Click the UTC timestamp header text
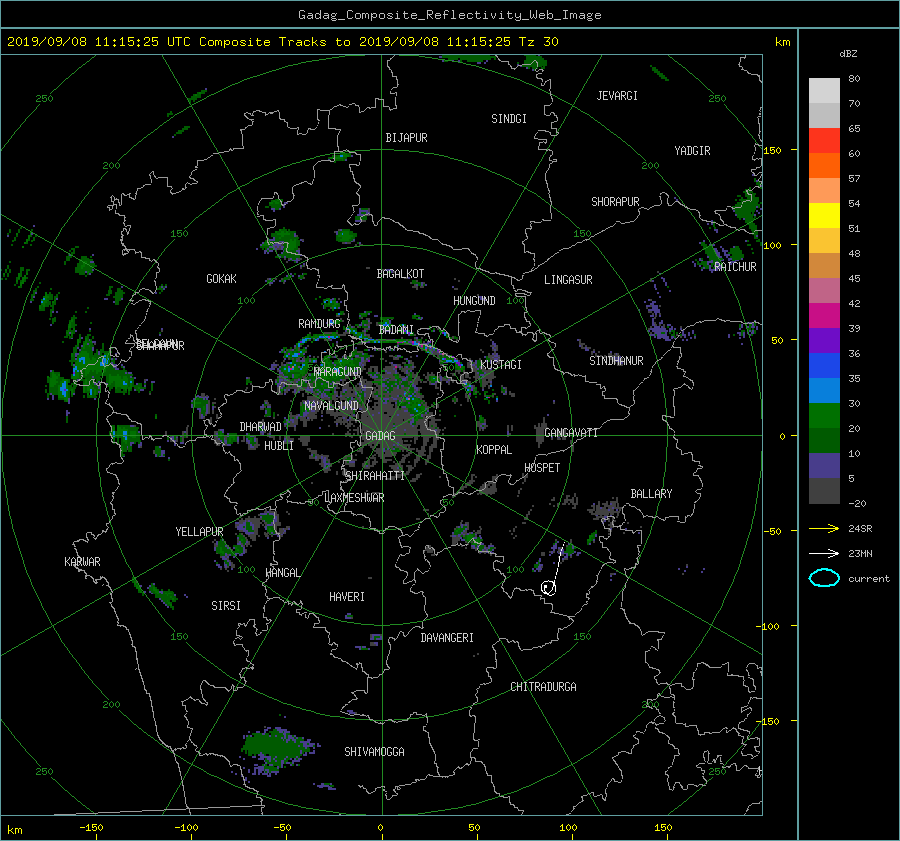900x841 pixels. (283, 42)
